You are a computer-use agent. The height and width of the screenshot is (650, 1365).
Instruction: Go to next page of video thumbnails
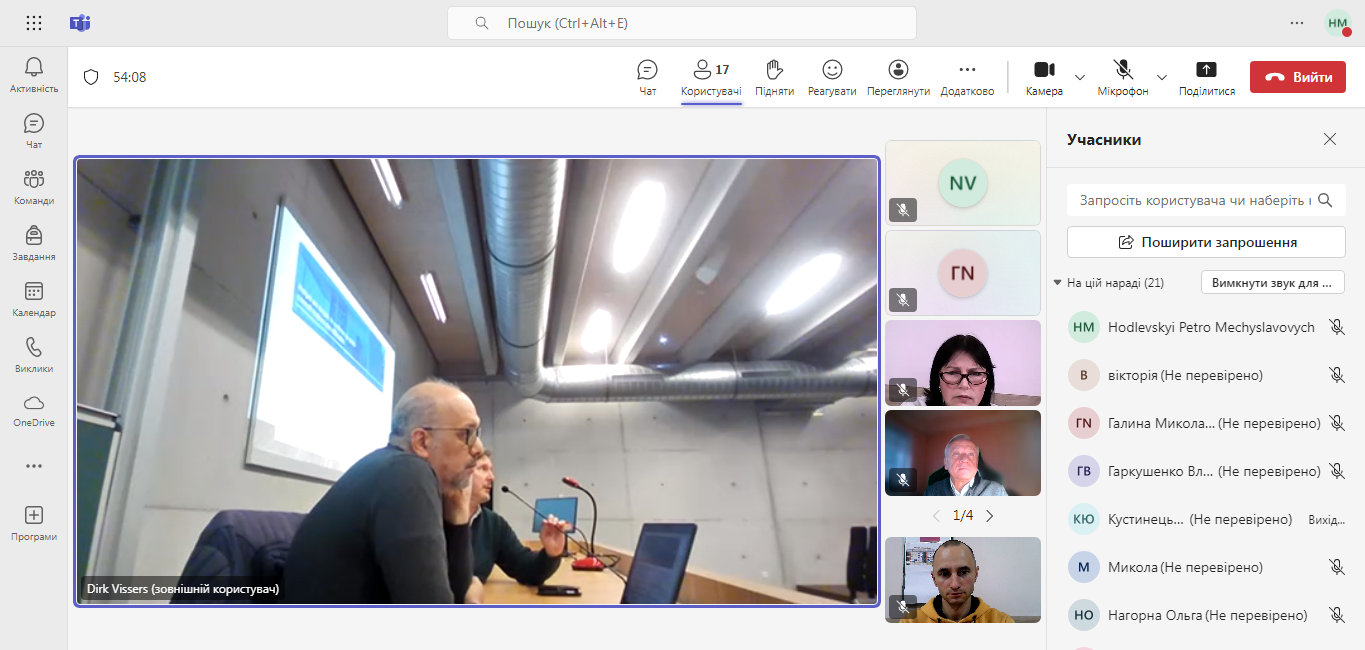coord(990,516)
